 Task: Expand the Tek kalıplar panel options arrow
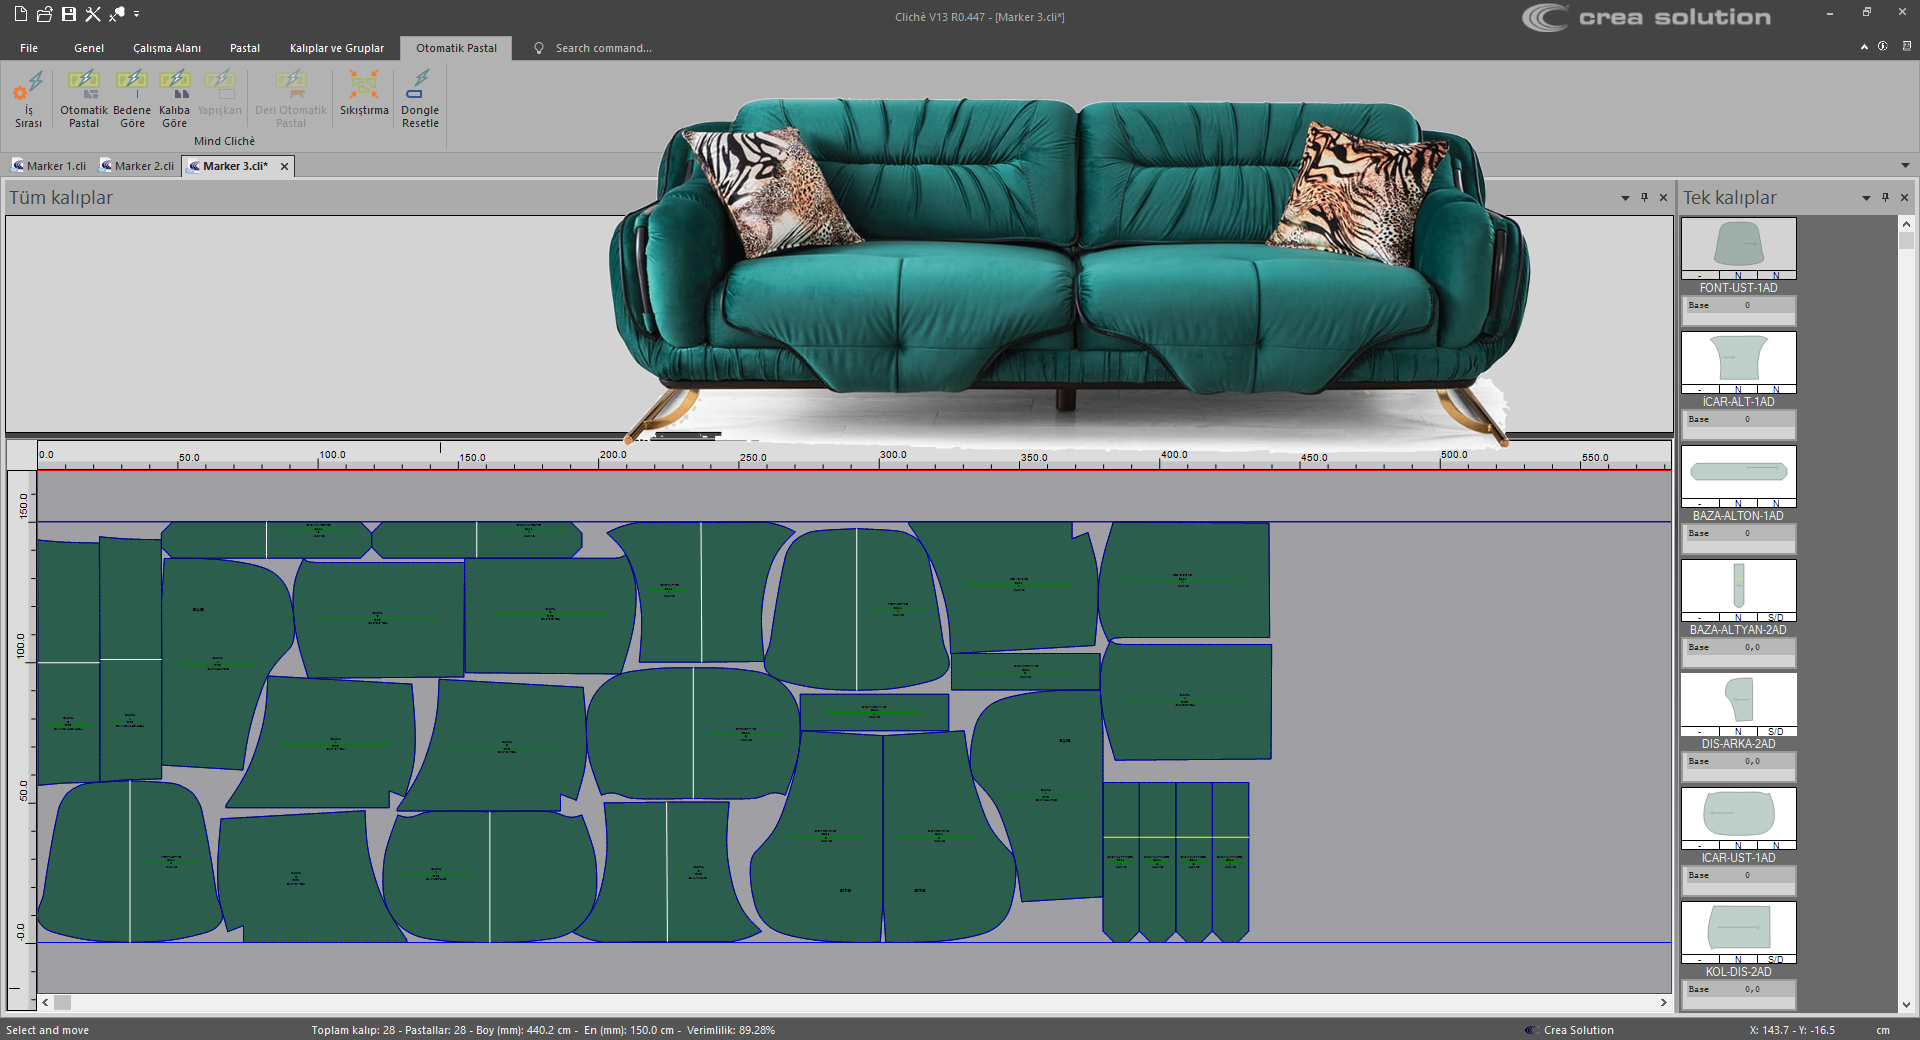pyautogui.click(x=1866, y=198)
